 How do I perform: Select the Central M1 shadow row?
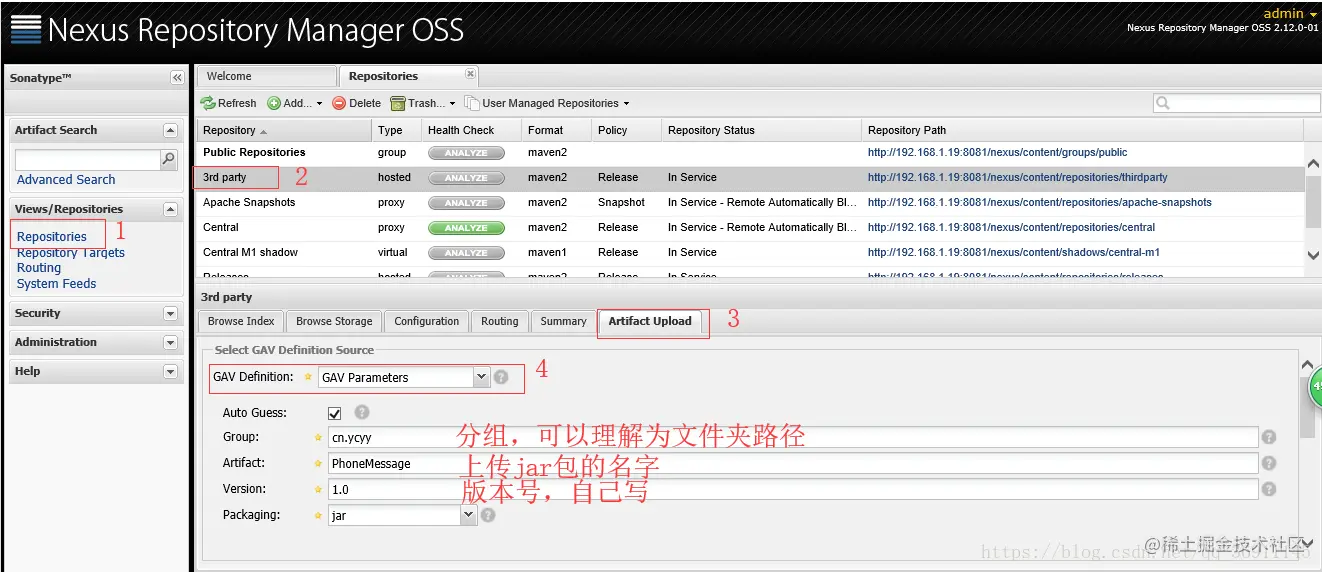(x=750, y=253)
